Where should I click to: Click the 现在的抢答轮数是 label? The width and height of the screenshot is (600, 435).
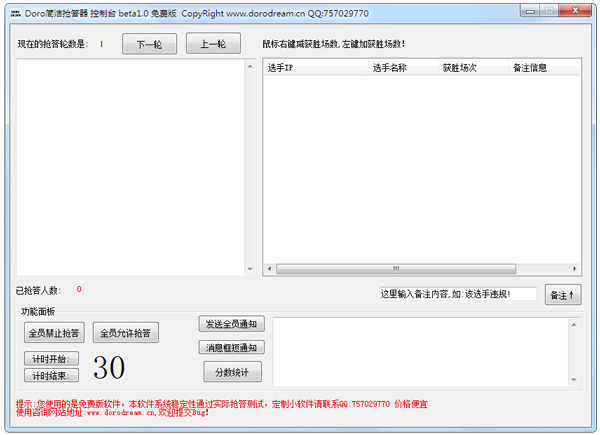(x=53, y=44)
